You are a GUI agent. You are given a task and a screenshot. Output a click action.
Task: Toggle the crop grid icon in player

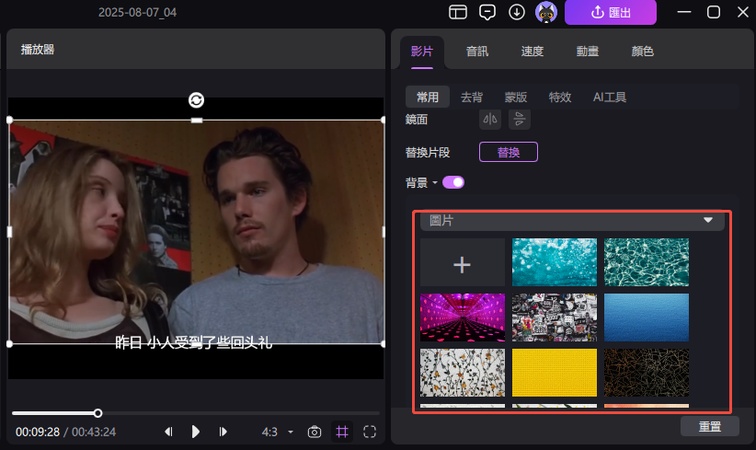(342, 432)
